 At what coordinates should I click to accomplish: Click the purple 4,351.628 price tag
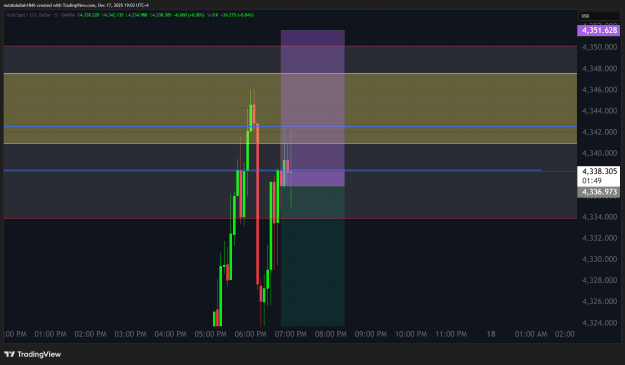(598, 30)
